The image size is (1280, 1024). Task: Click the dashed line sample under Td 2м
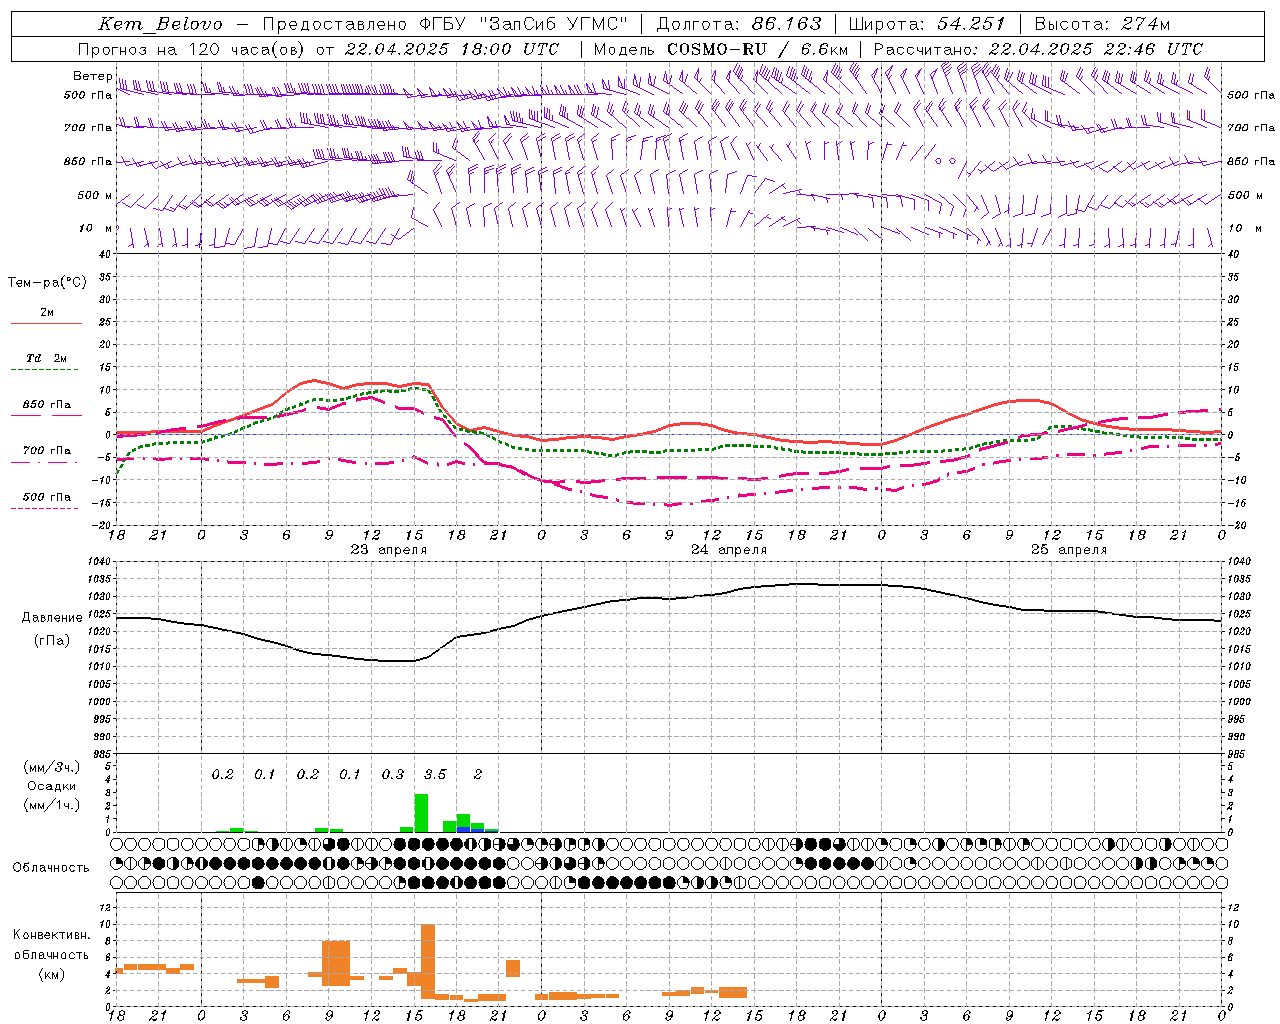click(45, 370)
